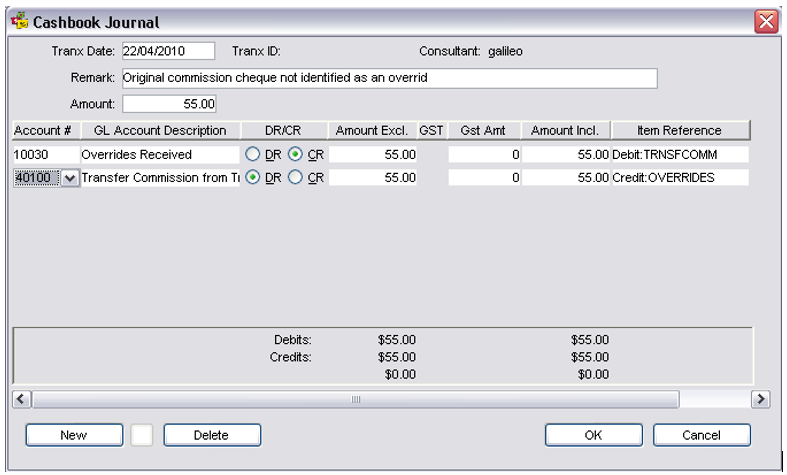This screenshot has width=787, height=475.
Task: Click the Delete button
Action: 212,435
